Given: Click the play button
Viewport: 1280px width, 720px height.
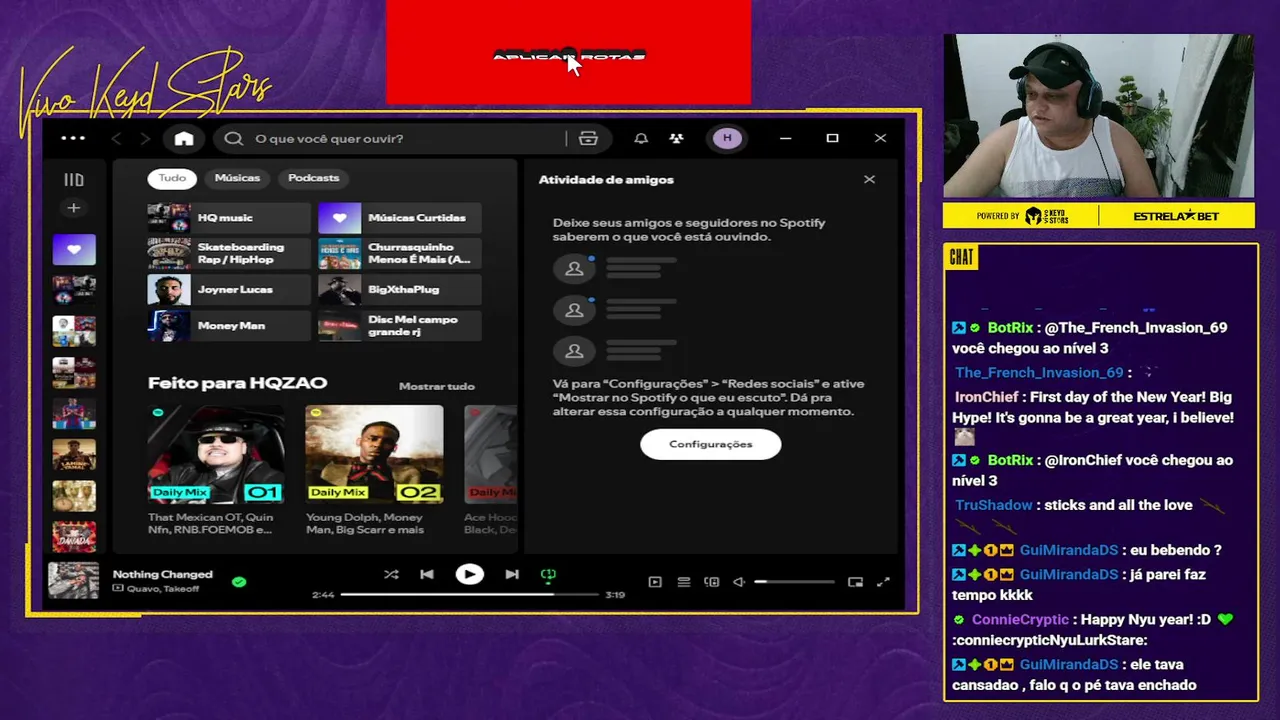Looking at the screenshot, I should [469, 574].
